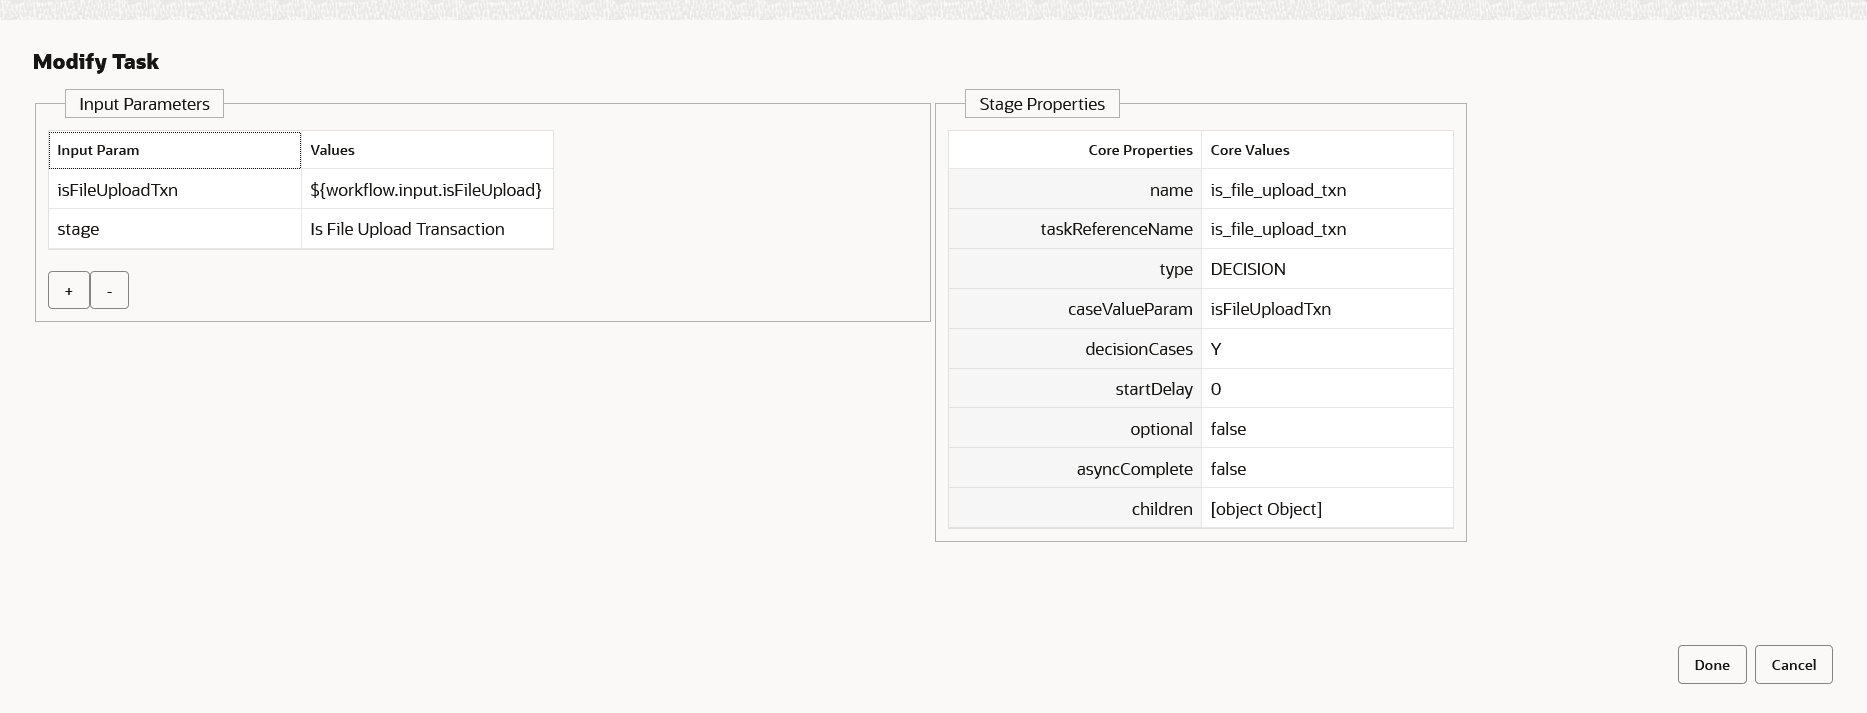
Task: Click the minus button to remove parameter
Action: 109,290
